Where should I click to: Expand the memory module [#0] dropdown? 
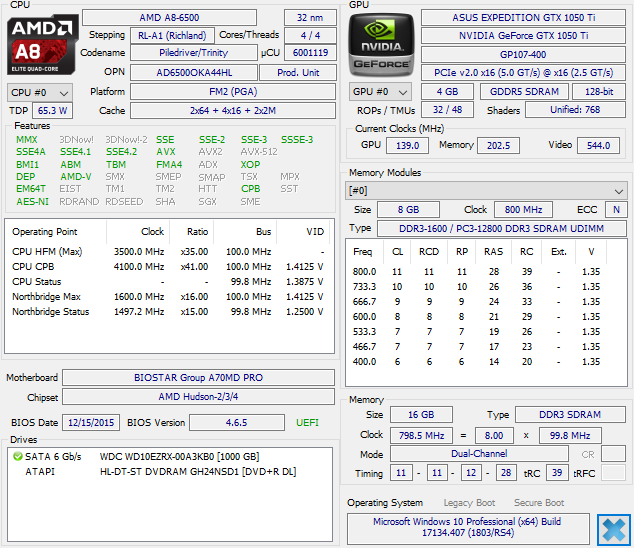486,190
